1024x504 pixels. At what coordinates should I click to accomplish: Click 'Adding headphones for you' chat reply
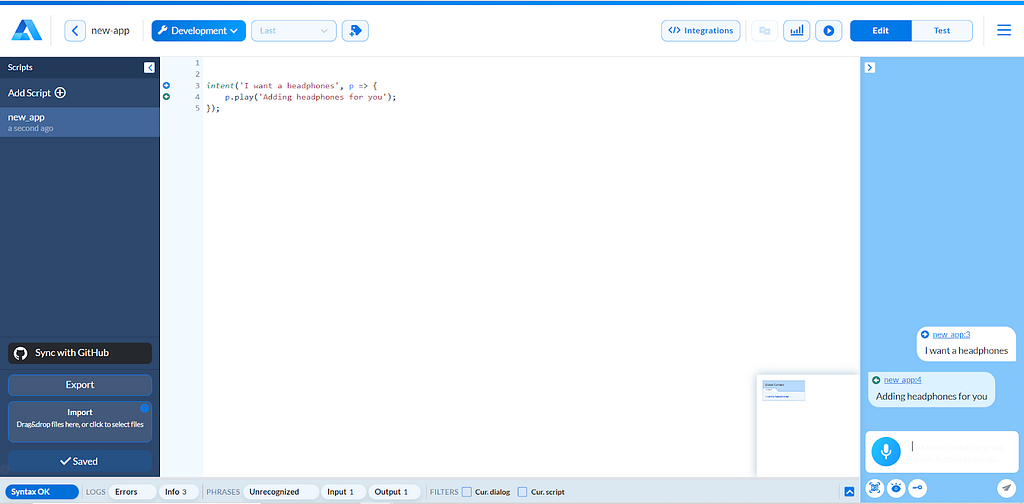[x=931, y=396]
